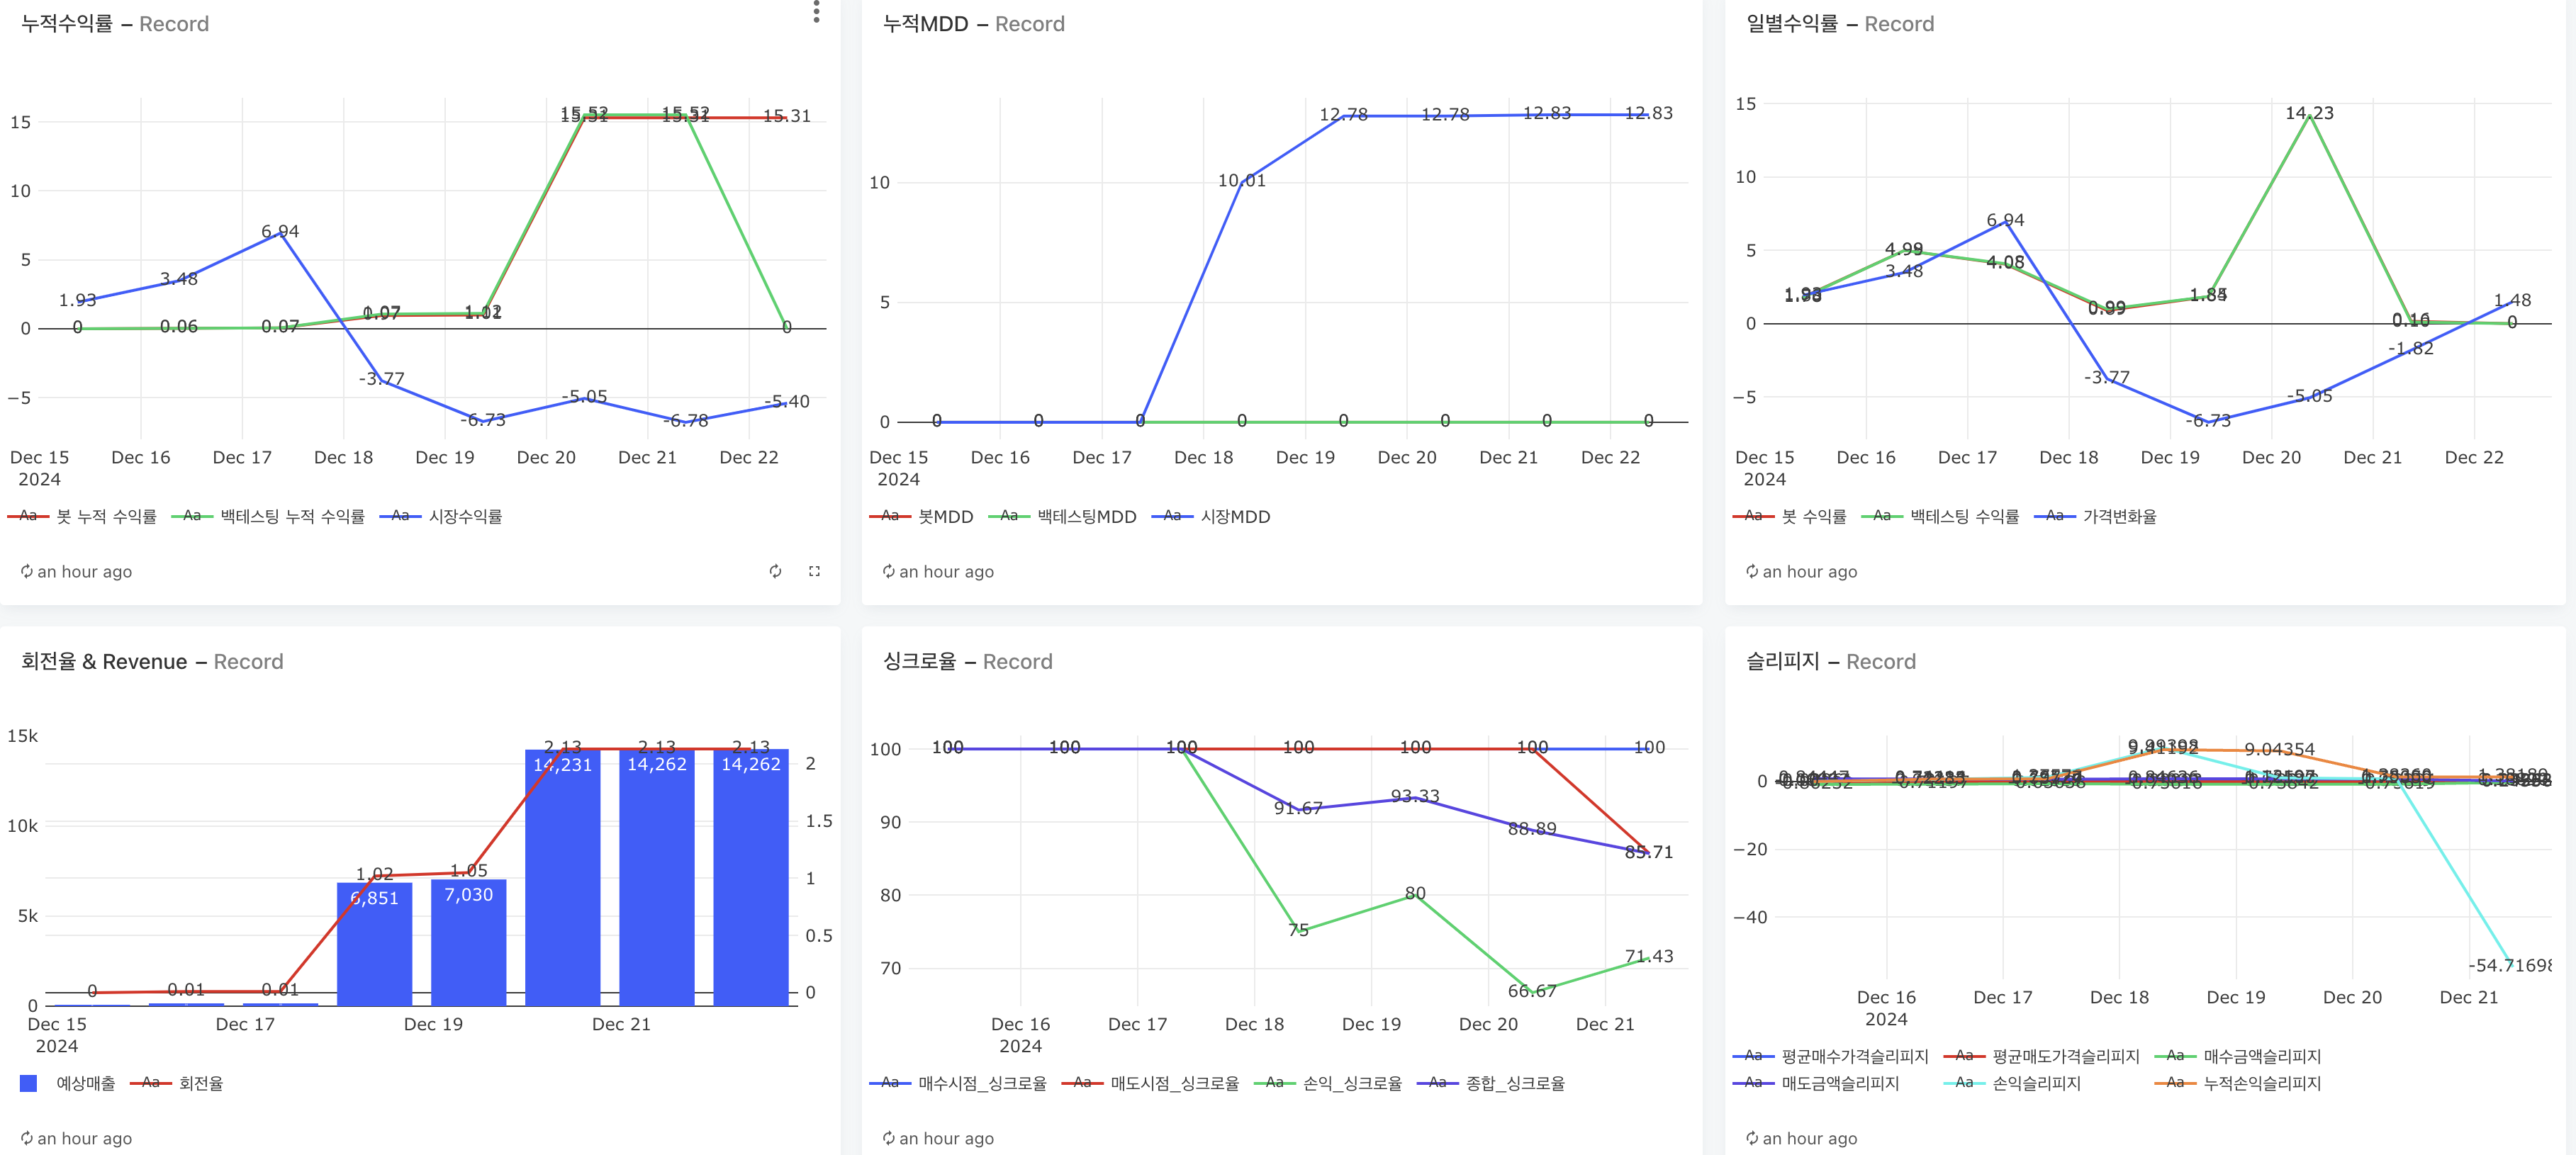The height and width of the screenshot is (1155, 2576).
Task: Open 누적MDD query title link
Action: coord(925,24)
